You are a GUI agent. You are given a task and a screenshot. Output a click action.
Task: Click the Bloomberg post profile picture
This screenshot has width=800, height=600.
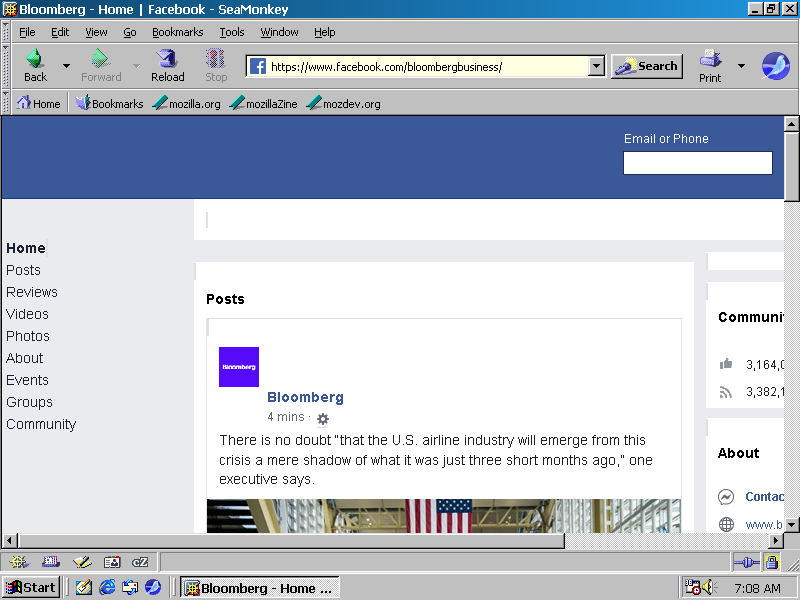click(x=239, y=367)
